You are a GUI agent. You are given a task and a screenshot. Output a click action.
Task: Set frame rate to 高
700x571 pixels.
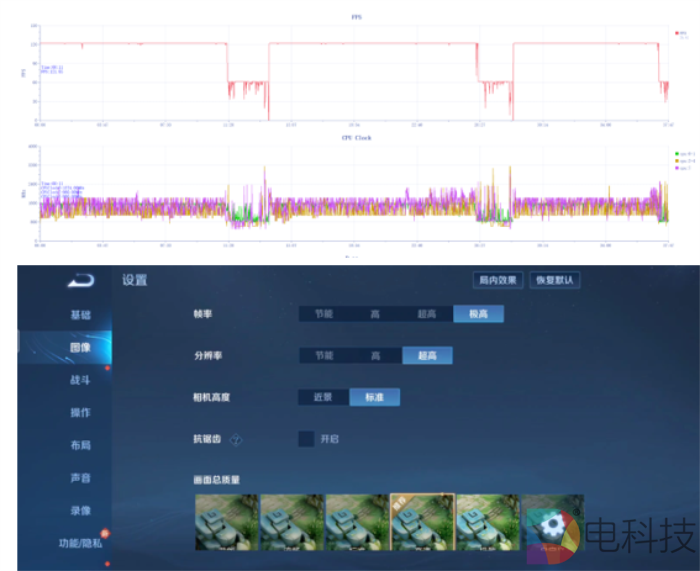point(375,314)
